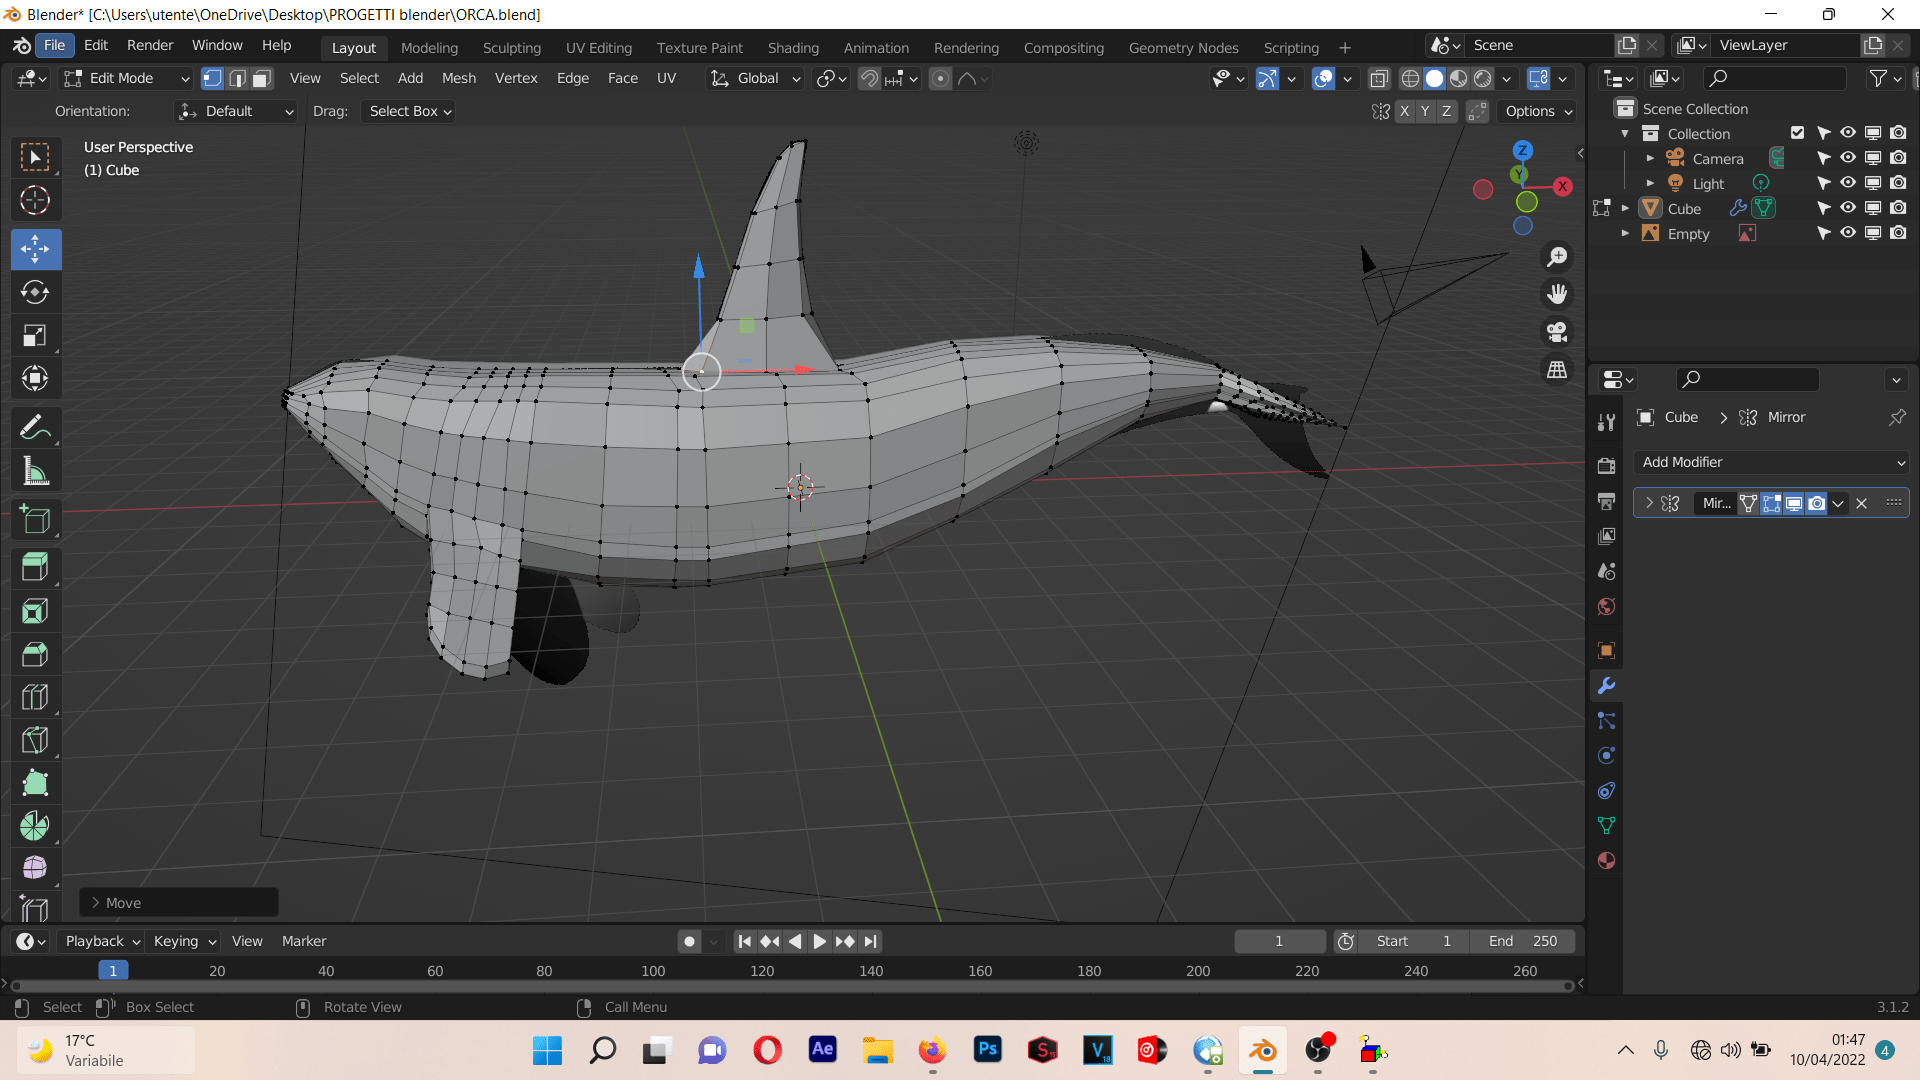This screenshot has height=1080, width=1920.
Task: Open the World properties tab
Action: coord(1606,607)
